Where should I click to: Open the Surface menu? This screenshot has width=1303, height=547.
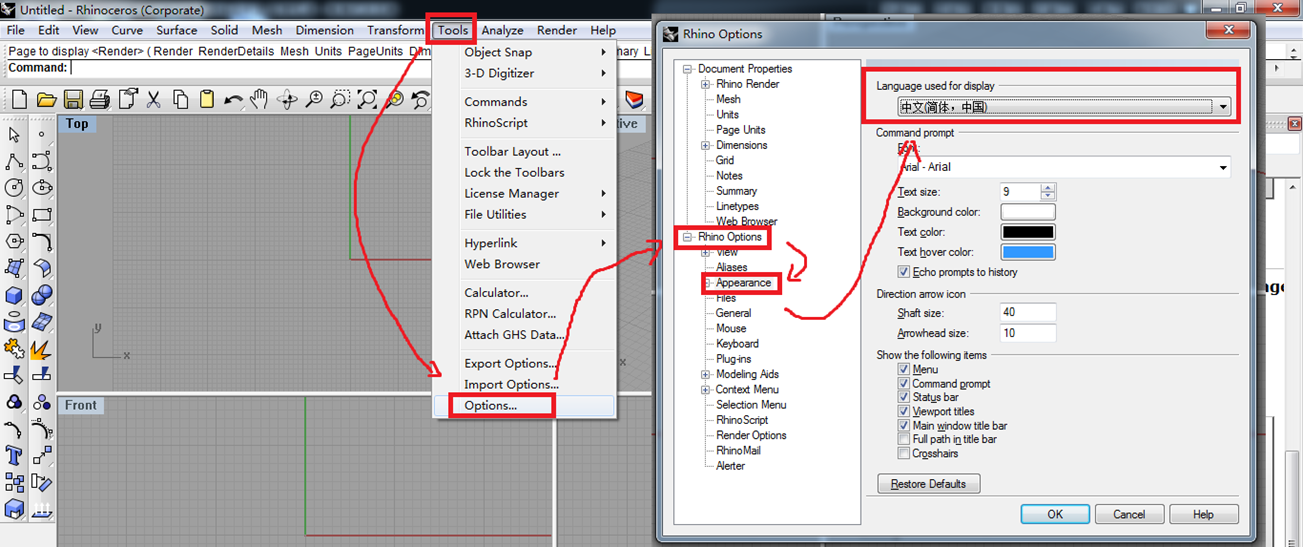click(x=177, y=30)
